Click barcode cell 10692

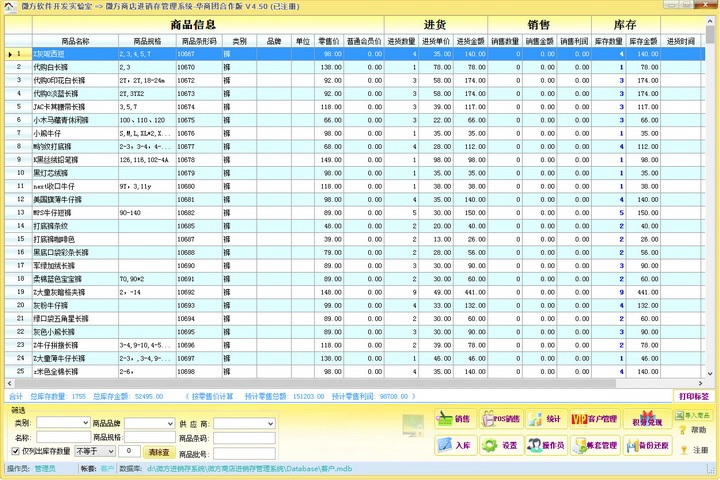click(x=199, y=292)
